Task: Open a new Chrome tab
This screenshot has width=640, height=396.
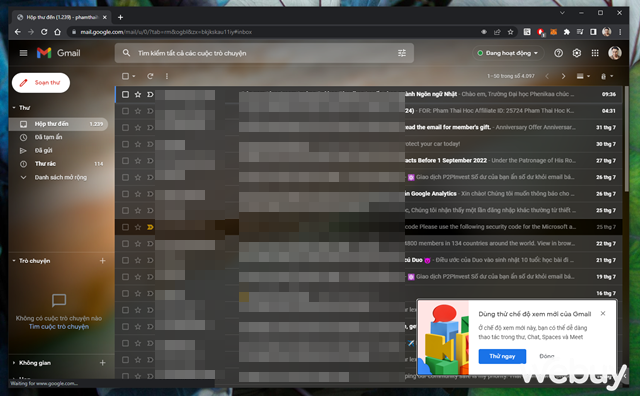Action: click(x=120, y=17)
